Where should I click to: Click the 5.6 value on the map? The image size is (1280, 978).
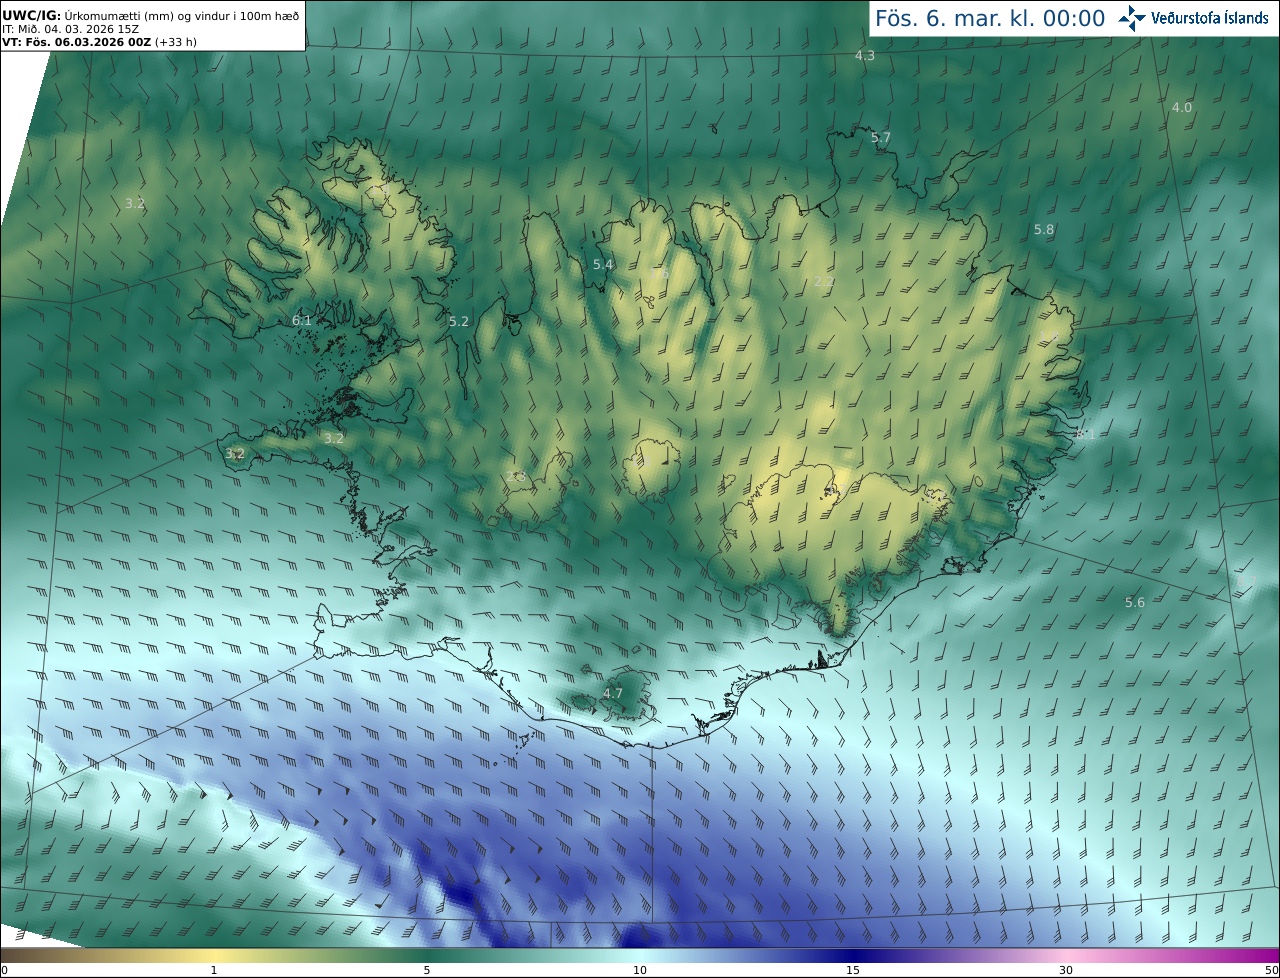[1135, 602]
